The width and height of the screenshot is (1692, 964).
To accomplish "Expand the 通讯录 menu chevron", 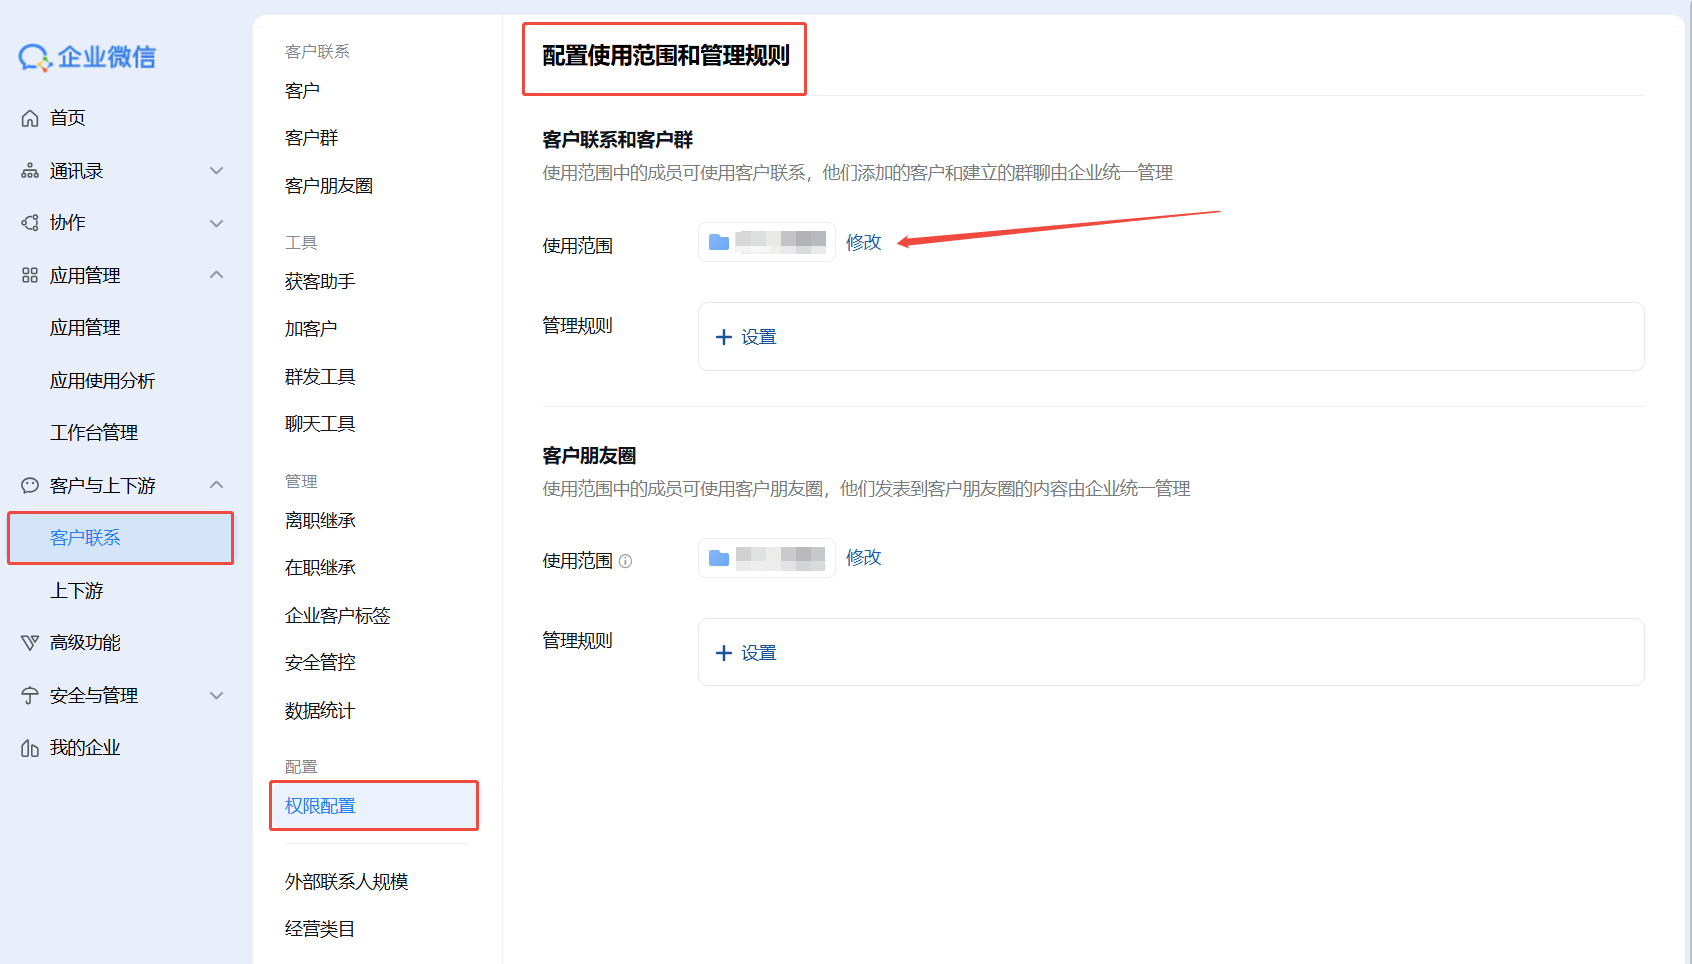I will (x=216, y=171).
